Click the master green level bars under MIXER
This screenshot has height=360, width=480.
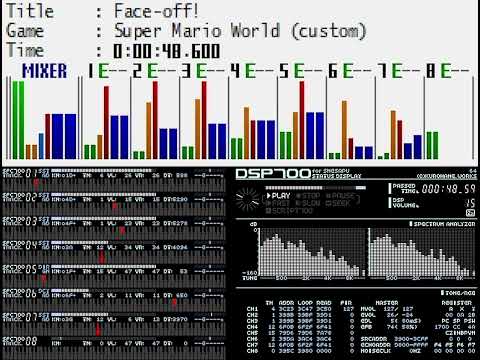[x=18, y=120]
